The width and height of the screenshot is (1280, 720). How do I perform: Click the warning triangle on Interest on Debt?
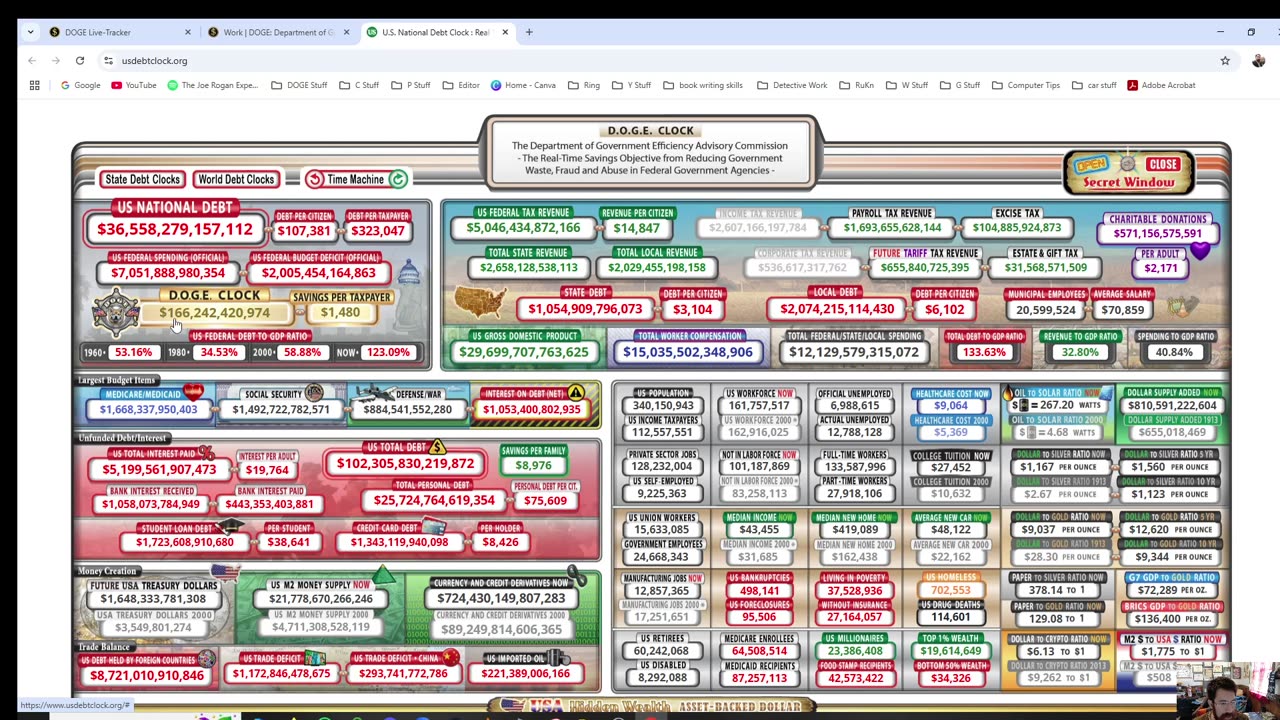pos(575,393)
